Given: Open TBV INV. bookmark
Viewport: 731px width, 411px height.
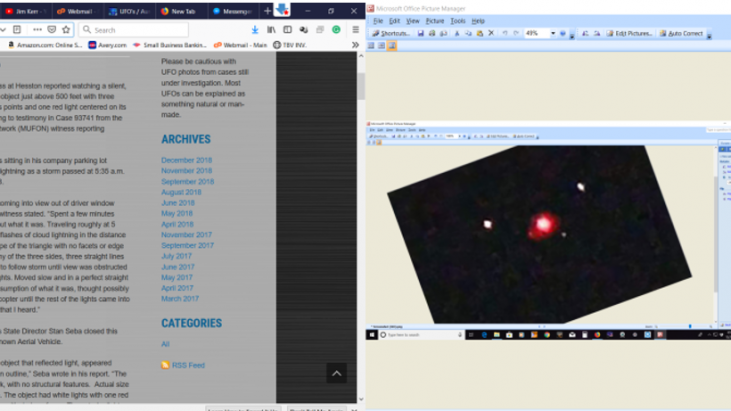Looking at the screenshot, I should [x=290, y=45].
